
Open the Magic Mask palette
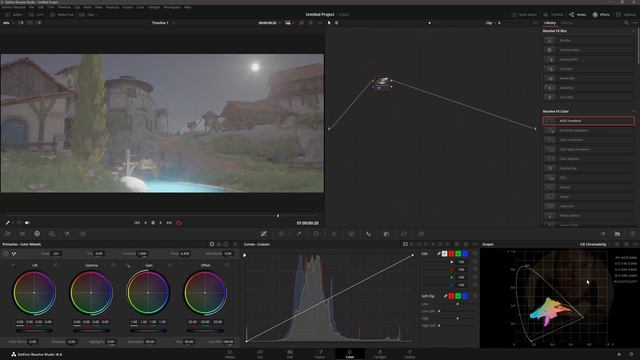coord(351,234)
